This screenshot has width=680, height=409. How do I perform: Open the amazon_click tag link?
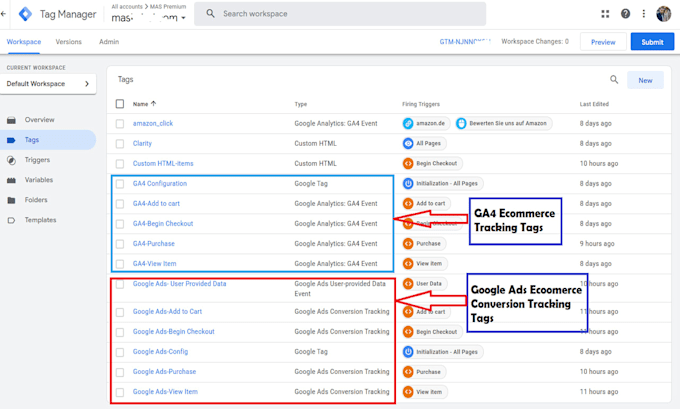[153, 123]
